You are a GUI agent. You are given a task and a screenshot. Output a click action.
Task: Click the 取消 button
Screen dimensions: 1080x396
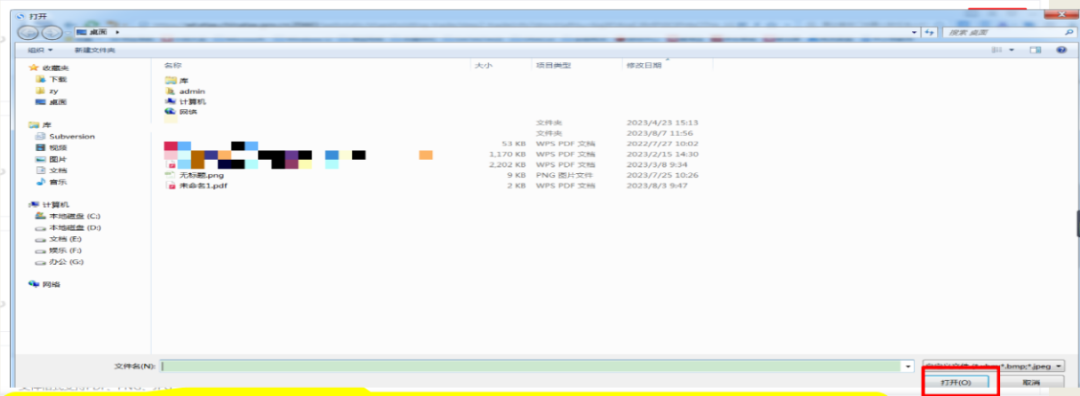click(1031, 382)
